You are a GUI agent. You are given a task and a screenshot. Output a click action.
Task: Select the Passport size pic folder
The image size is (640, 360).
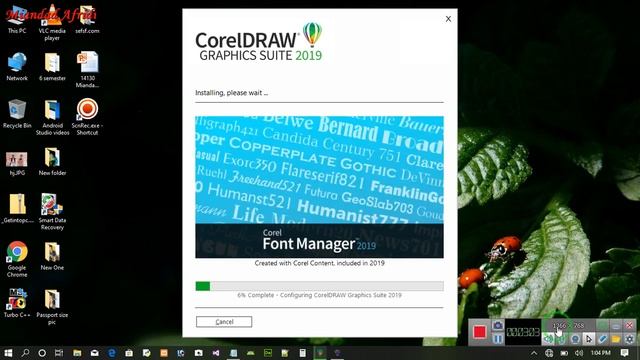(x=52, y=307)
